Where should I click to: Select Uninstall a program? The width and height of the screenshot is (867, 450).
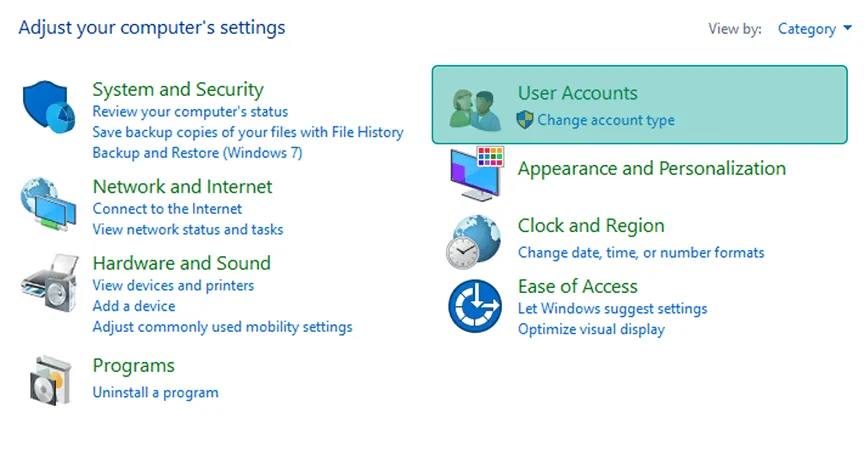pos(155,393)
